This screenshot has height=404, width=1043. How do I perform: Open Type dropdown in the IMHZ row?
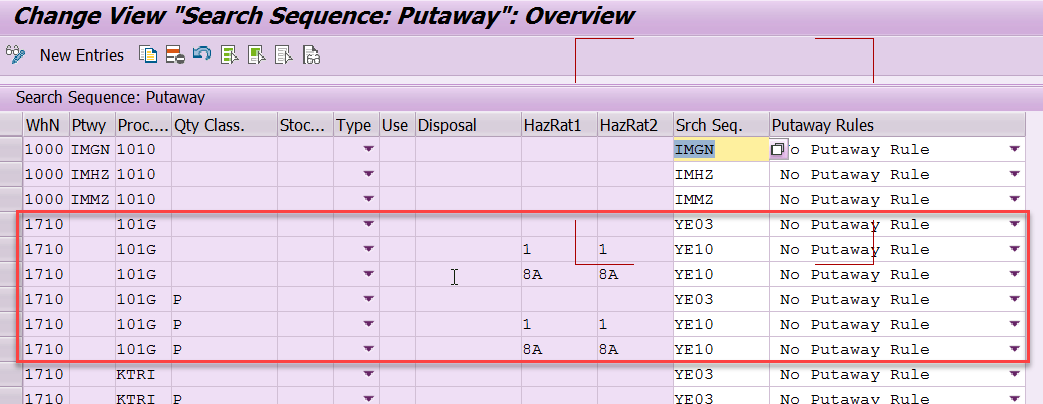click(x=368, y=174)
